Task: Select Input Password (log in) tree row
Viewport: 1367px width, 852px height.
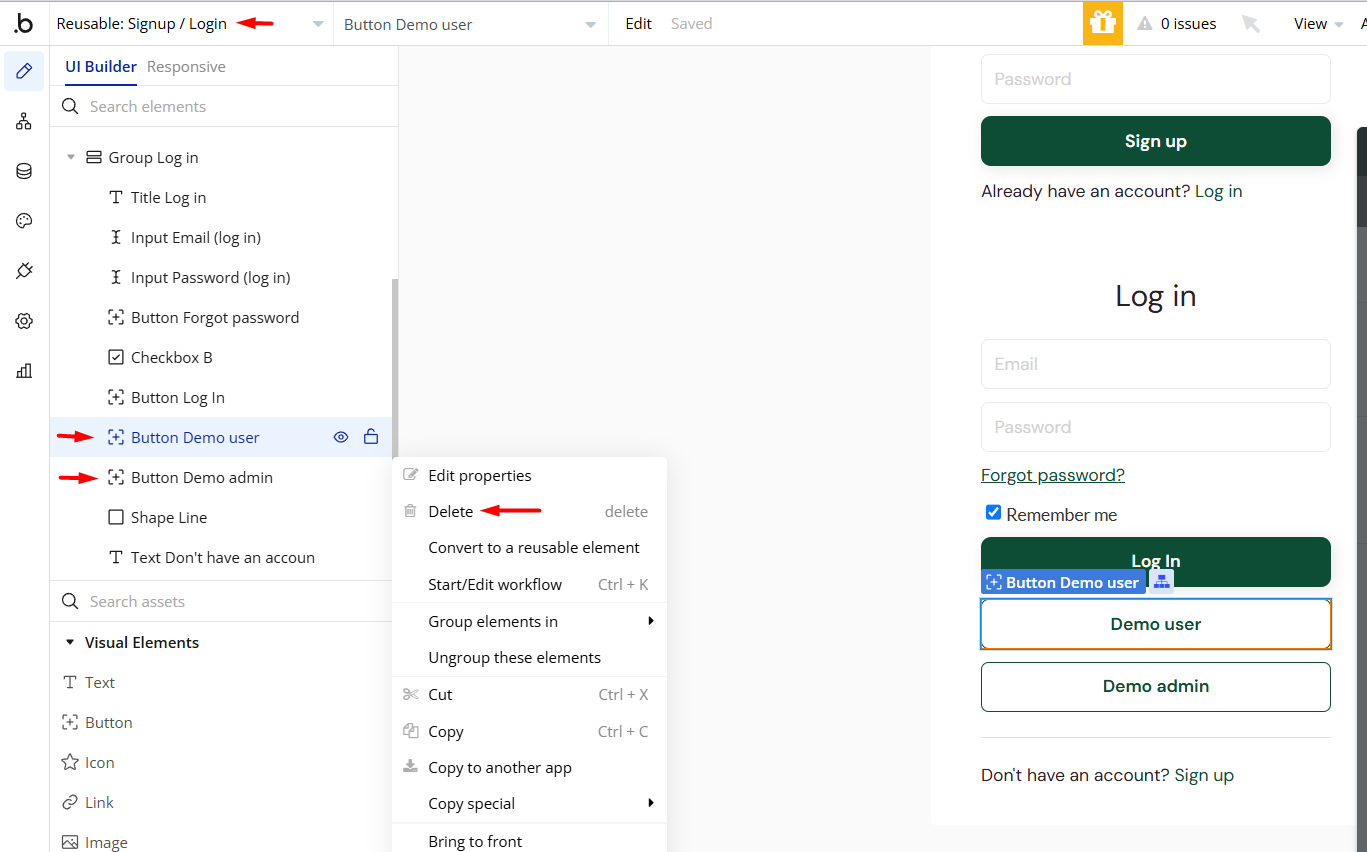Action: point(220,277)
